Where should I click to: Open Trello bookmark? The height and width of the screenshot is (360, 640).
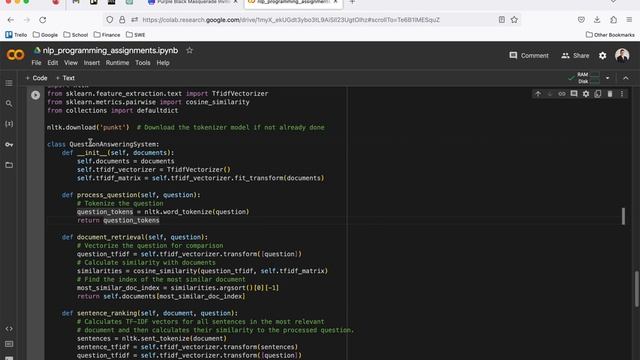(x=16, y=35)
